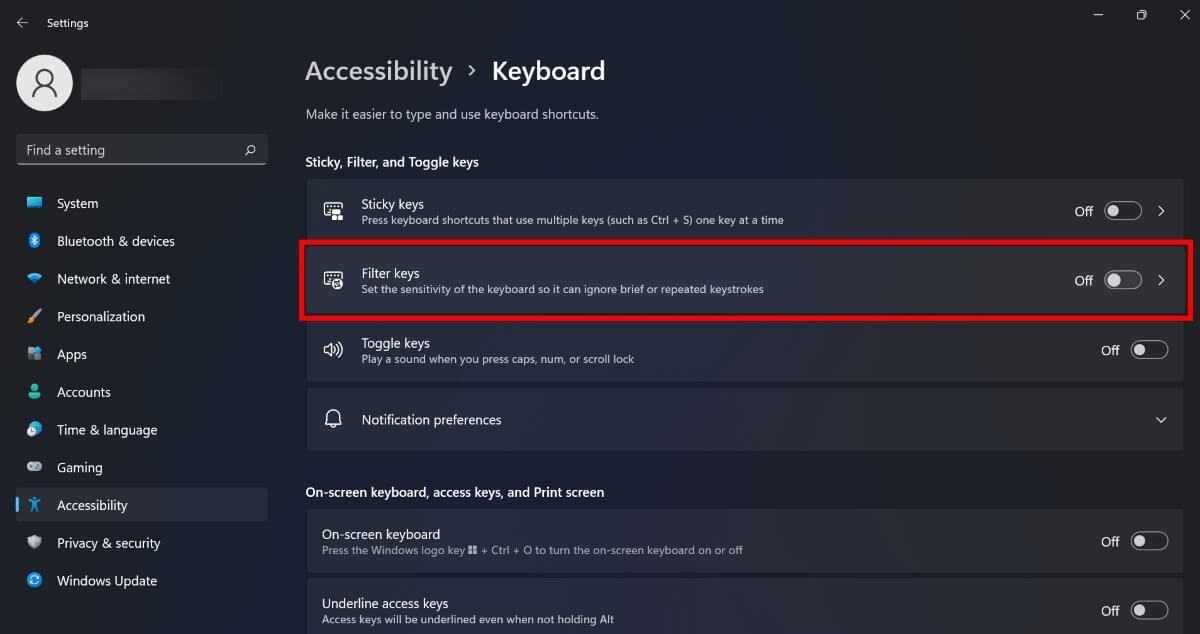This screenshot has width=1200, height=634.
Task: Click the Privacy & security shield icon
Action: (34, 543)
